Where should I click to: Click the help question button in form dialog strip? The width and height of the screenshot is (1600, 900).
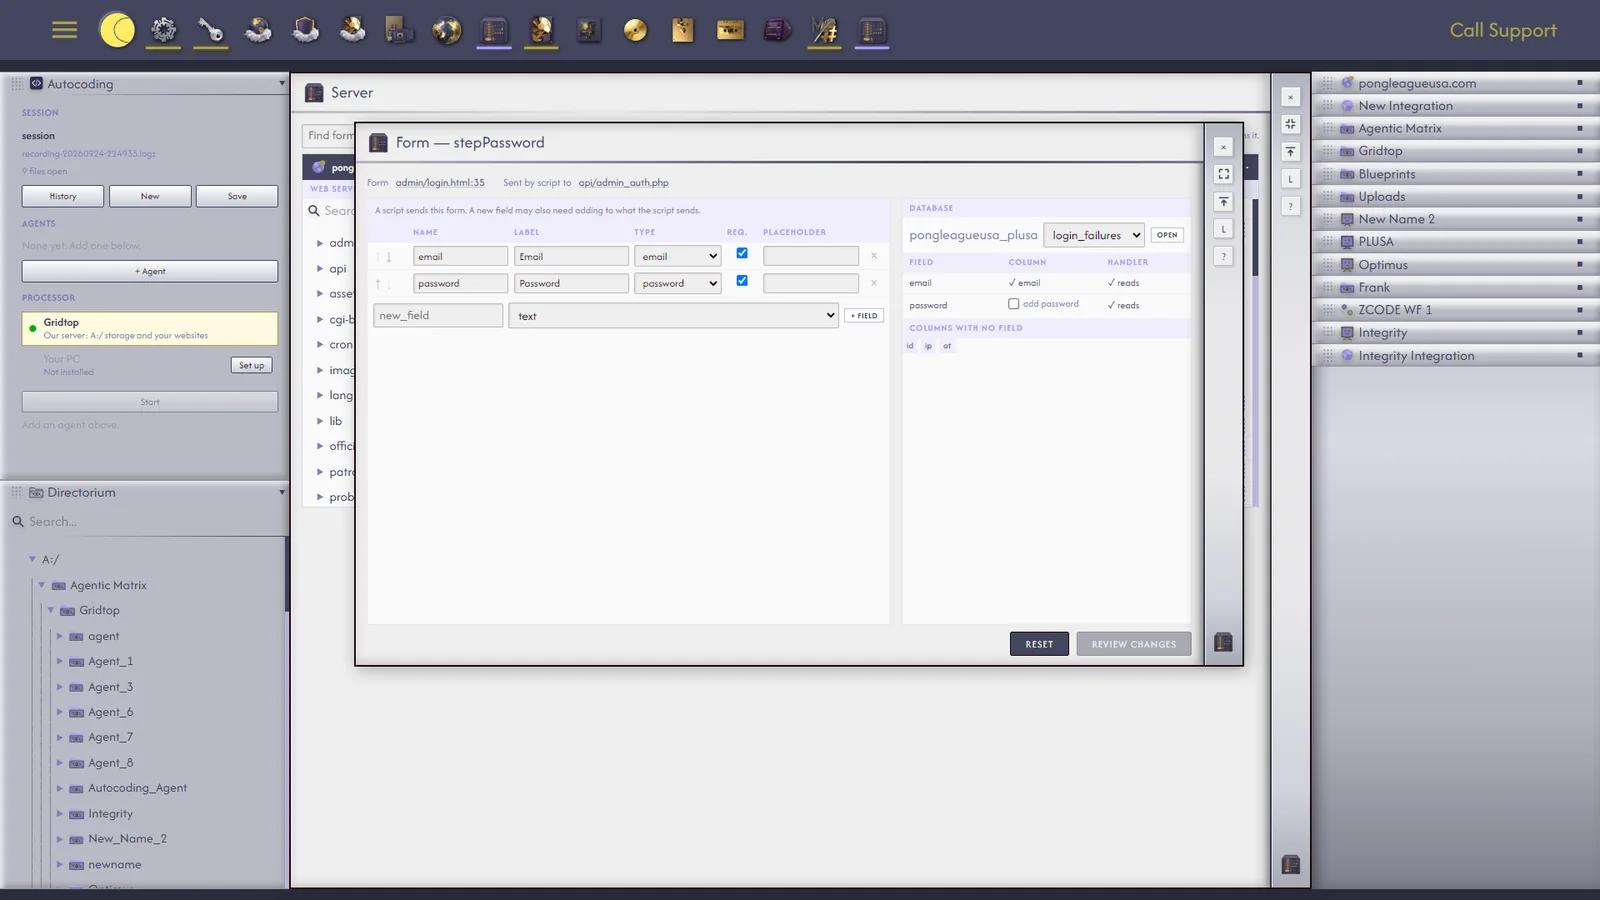(1223, 256)
